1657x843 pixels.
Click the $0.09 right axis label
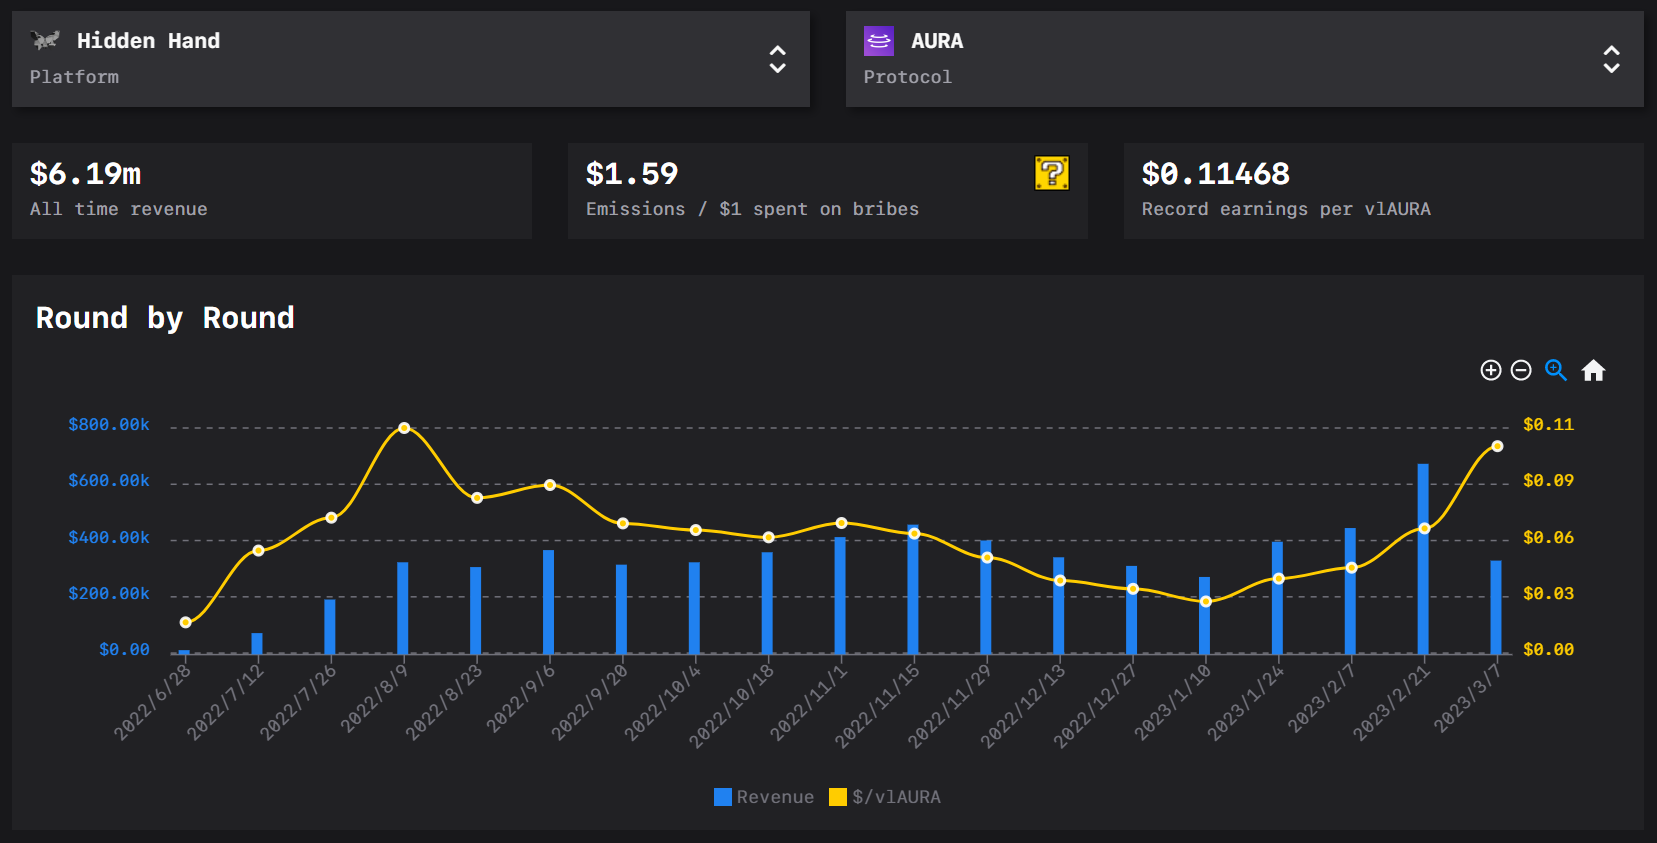click(1548, 481)
